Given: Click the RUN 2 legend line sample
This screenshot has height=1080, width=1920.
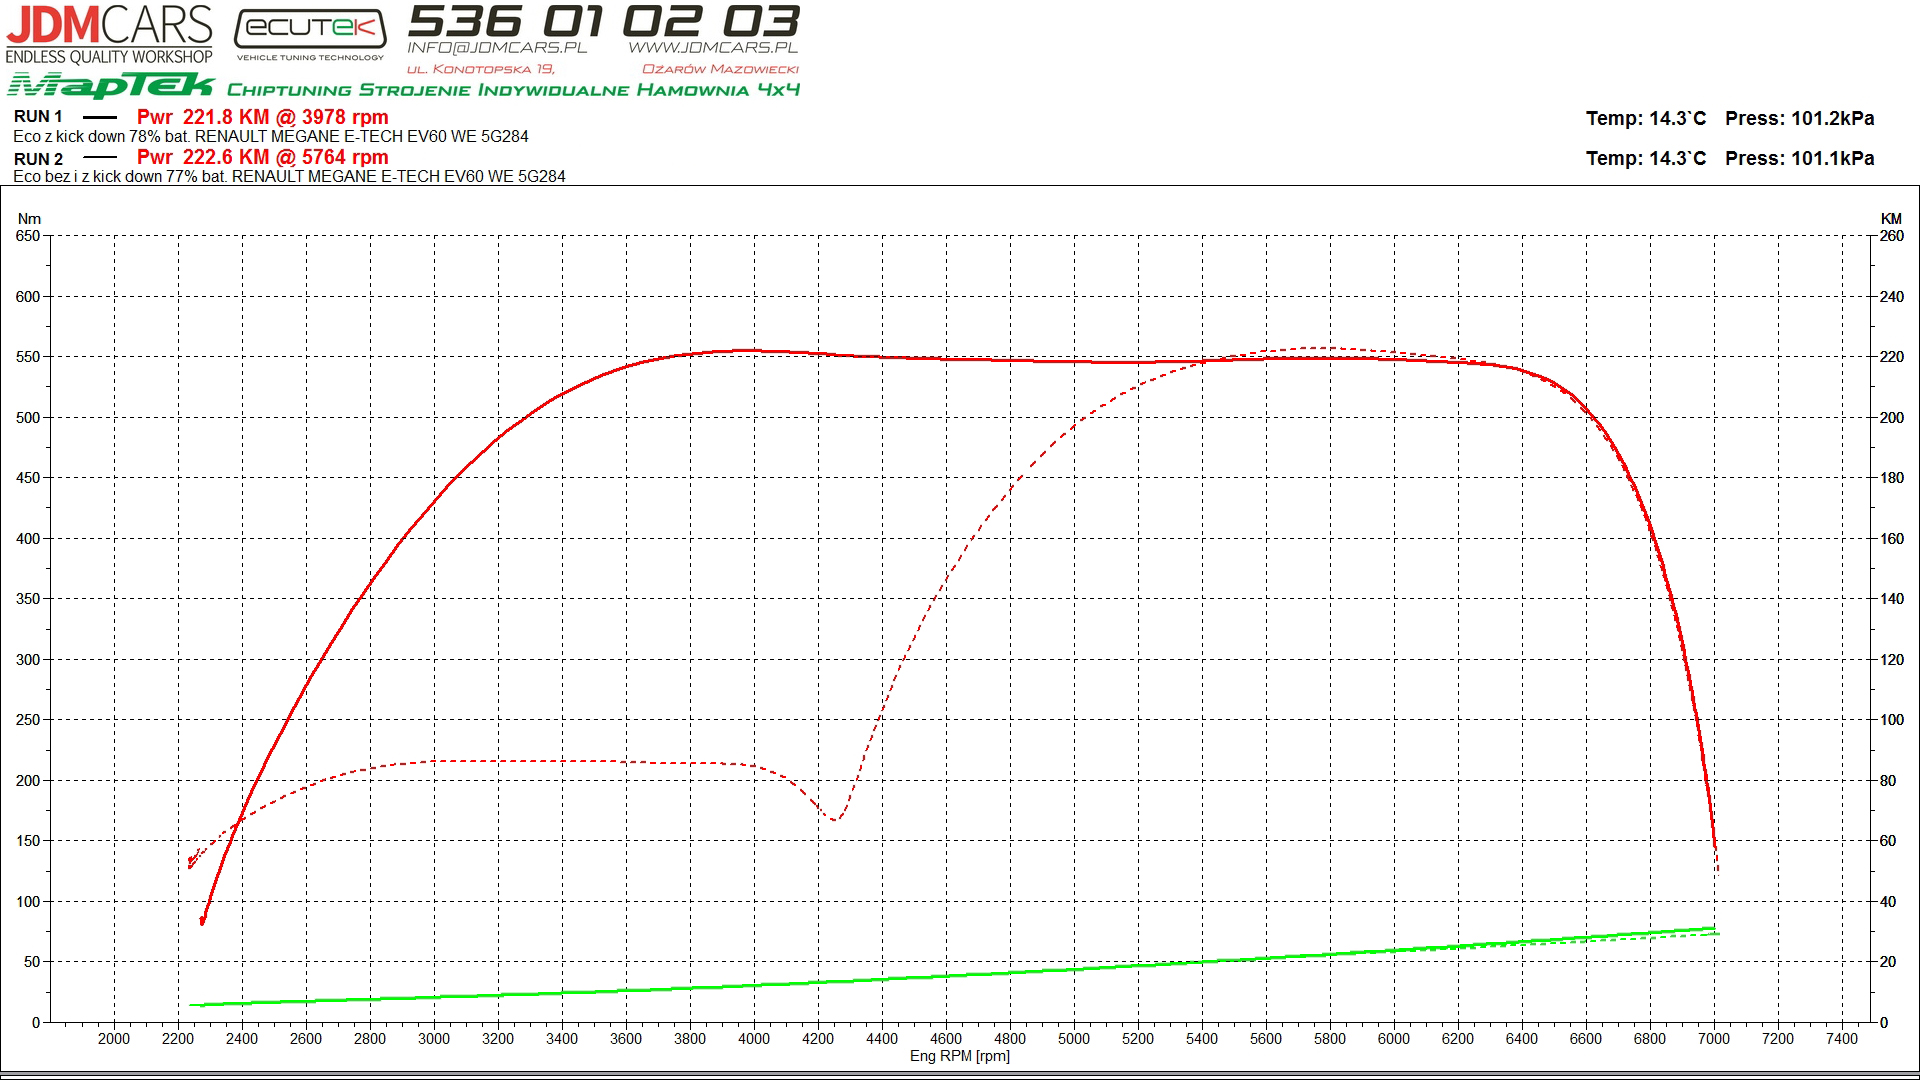Looking at the screenshot, I should coord(100,158).
